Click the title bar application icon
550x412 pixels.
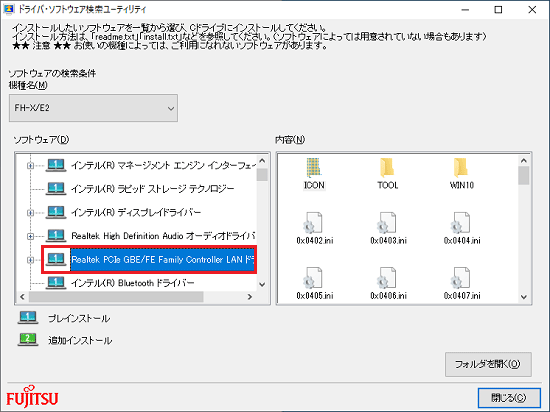[x=9, y=9]
